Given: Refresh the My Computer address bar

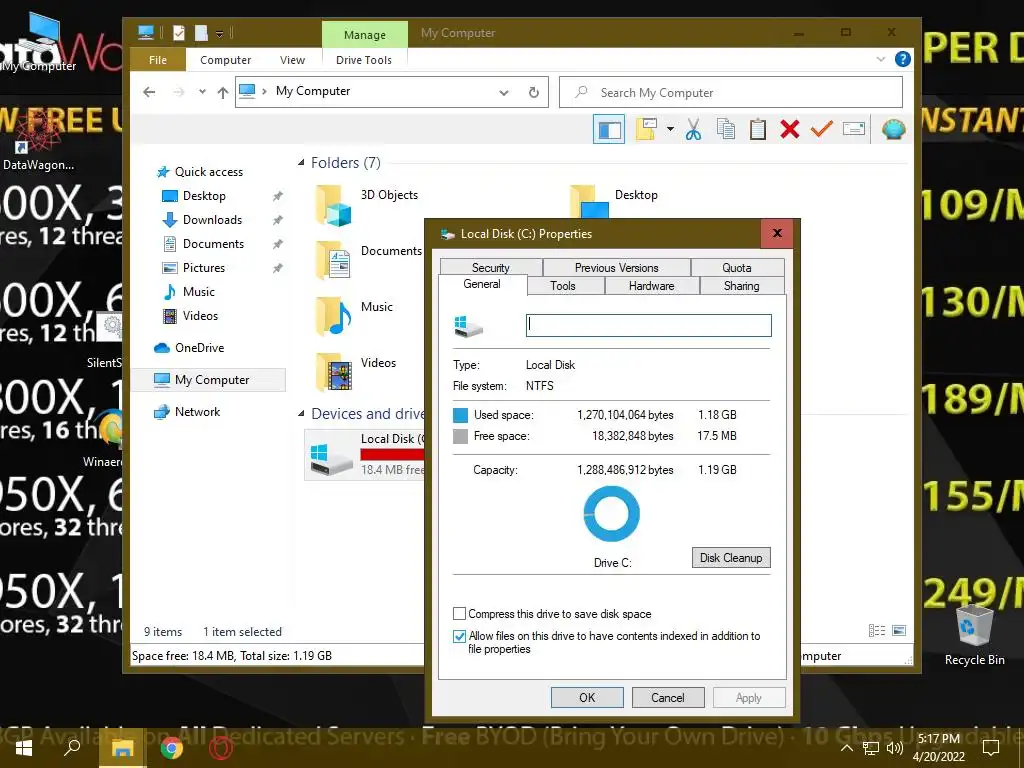Looking at the screenshot, I should 534,92.
